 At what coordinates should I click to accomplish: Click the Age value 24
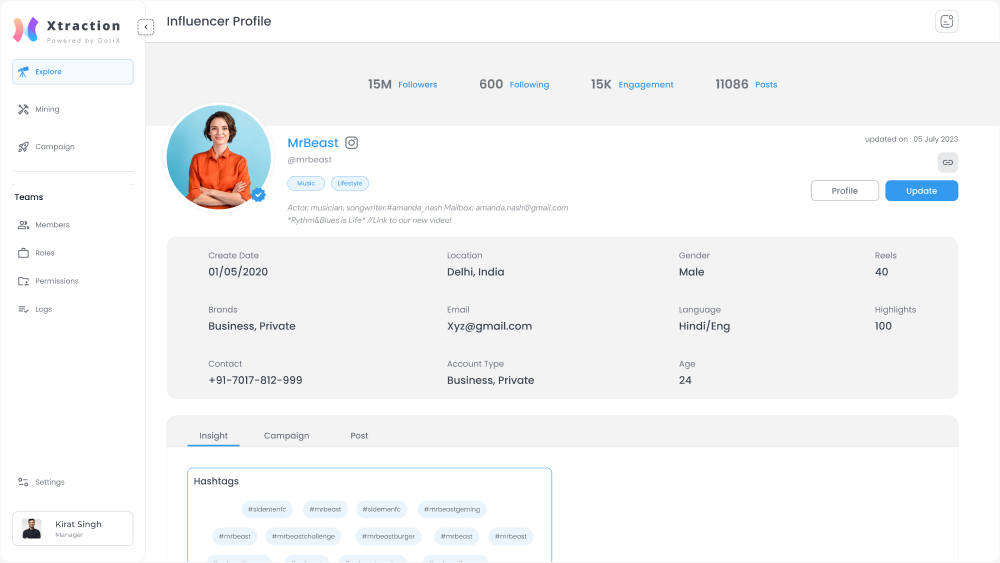click(685, 381)
